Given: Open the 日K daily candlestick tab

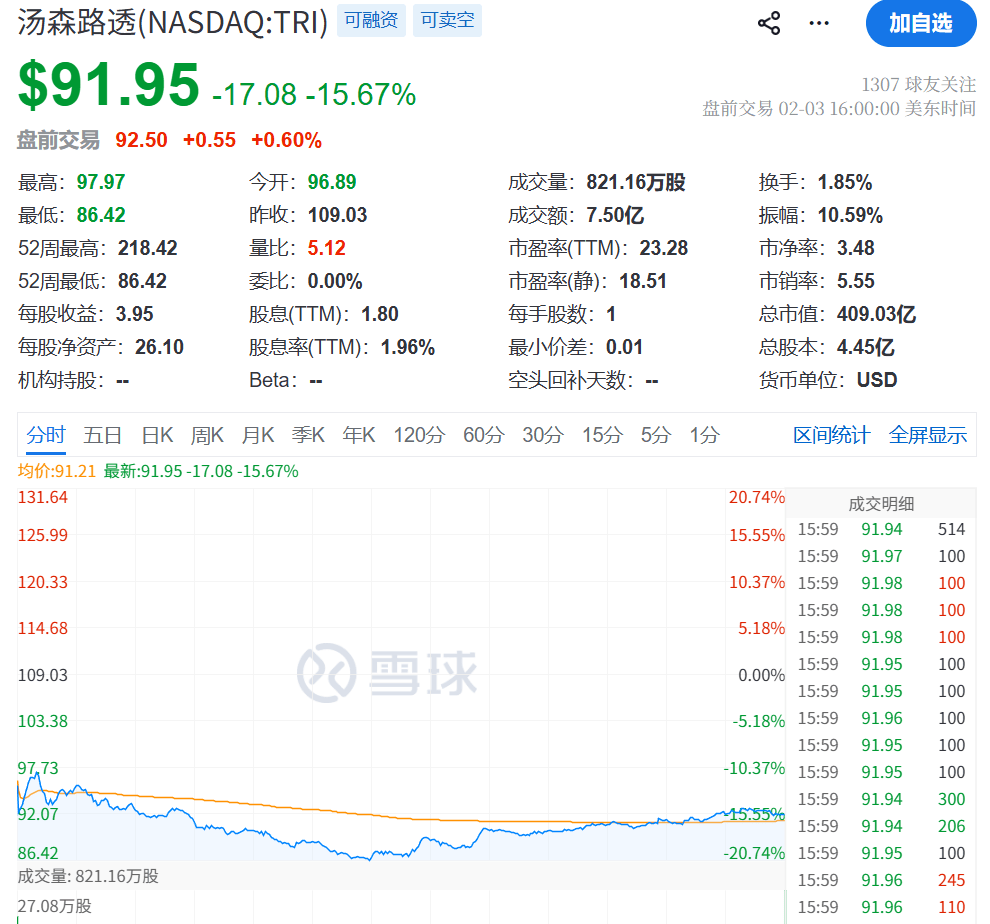Looking at the screenshot, I should (x=156, y=435).
